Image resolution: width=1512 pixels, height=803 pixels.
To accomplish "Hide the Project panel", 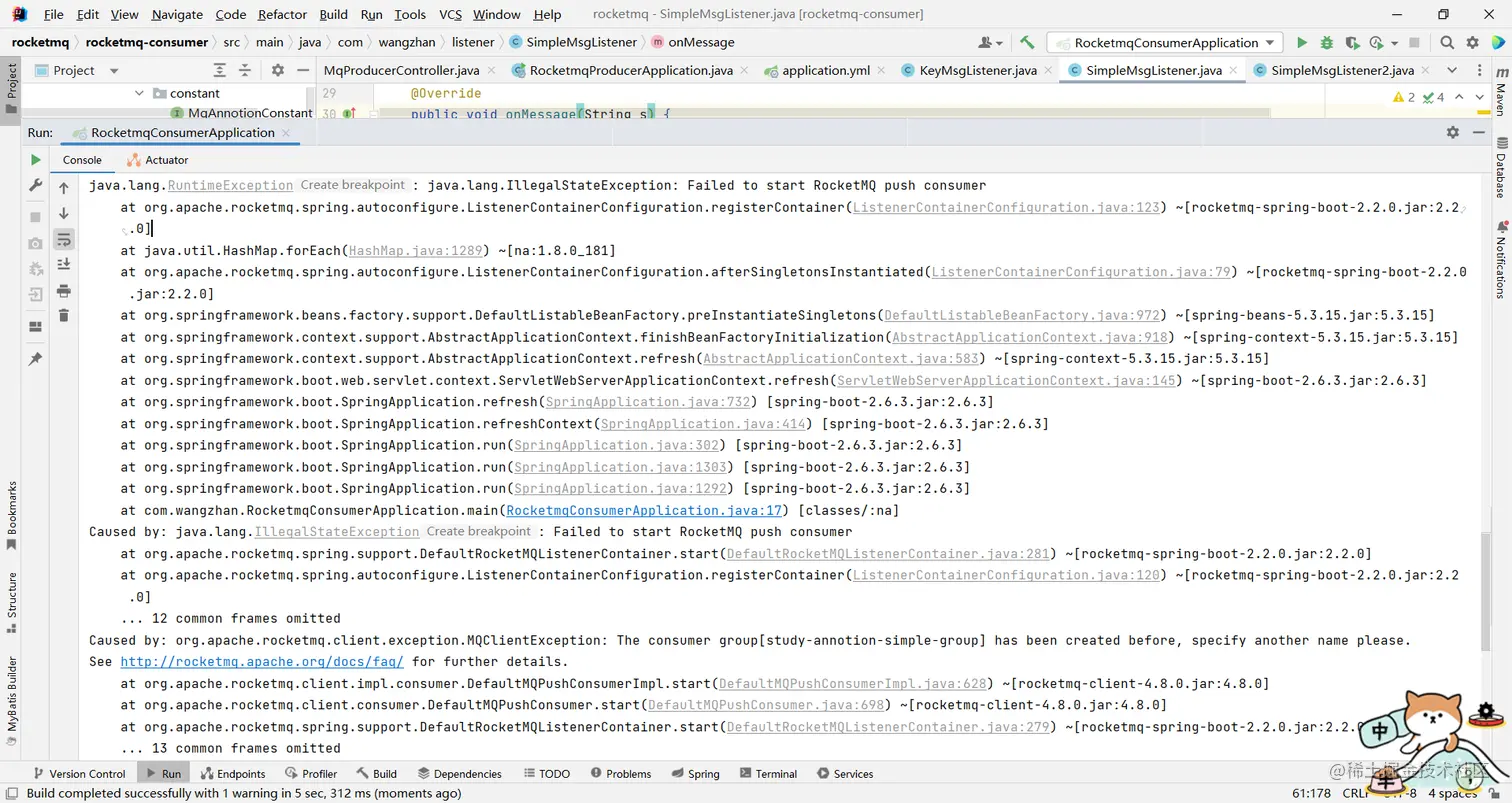I will (303, 70).
